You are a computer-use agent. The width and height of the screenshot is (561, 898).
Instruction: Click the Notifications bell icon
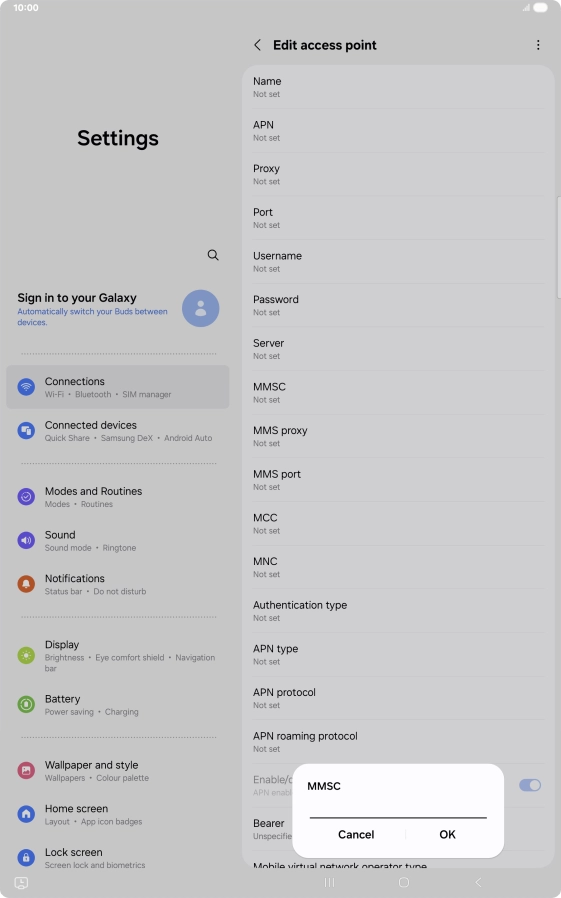point(26,584)
